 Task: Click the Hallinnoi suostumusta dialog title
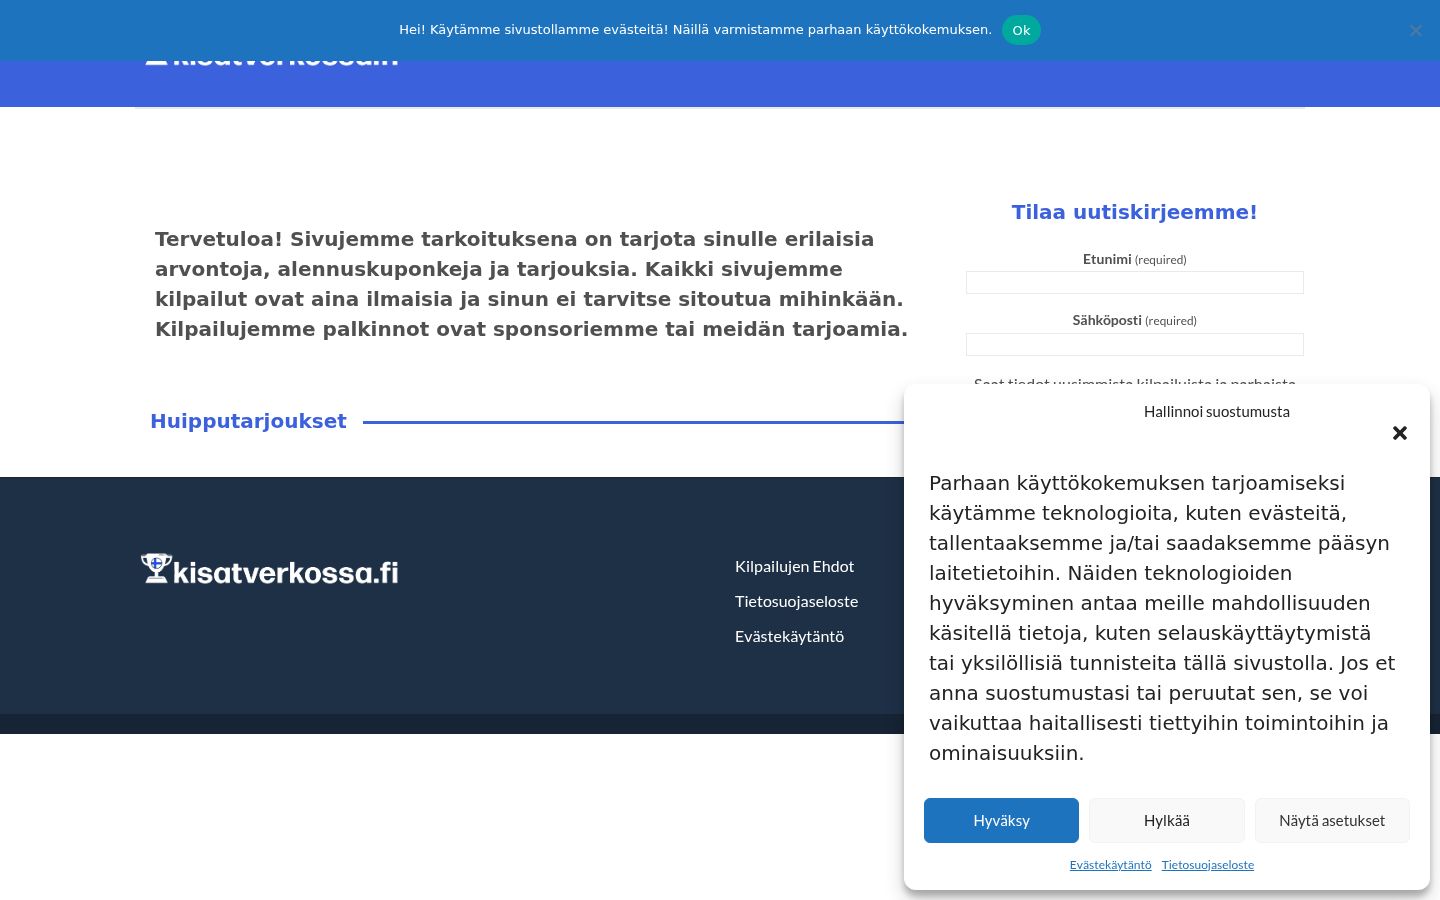click(1217, 412)
